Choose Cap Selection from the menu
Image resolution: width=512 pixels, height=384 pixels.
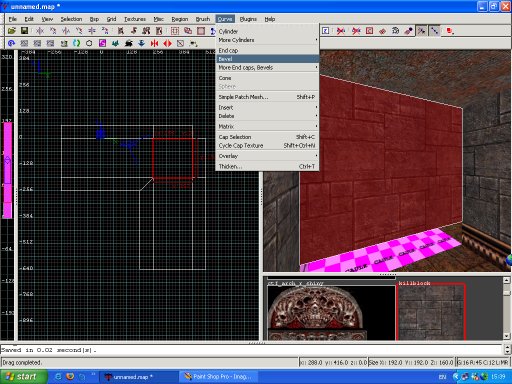267,137
